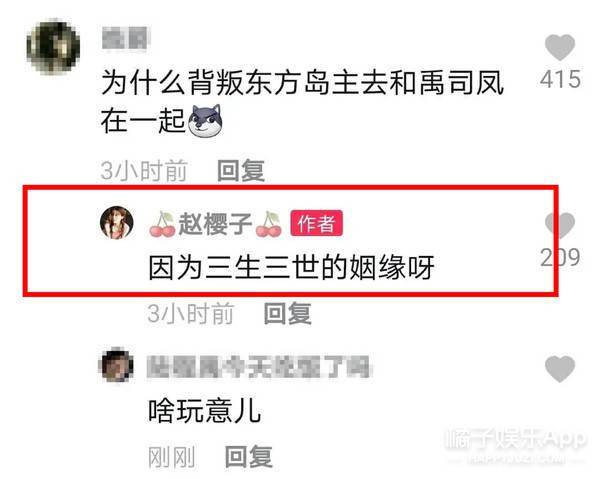Tap the cherry emoji after 赵樱子
The width and height of the screenshot is (600, 479).
point(269,224)
